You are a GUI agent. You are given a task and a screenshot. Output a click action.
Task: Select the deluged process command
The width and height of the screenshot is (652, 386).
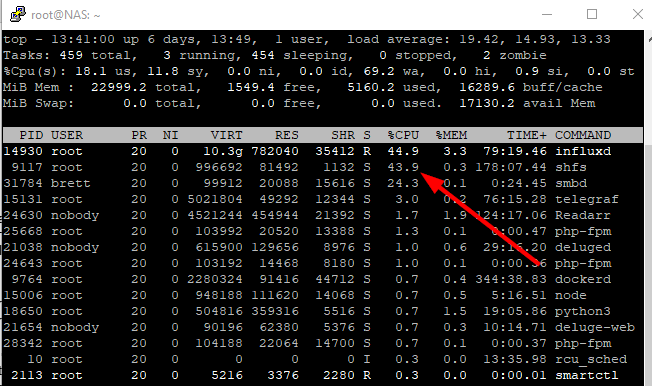(583, 247)
